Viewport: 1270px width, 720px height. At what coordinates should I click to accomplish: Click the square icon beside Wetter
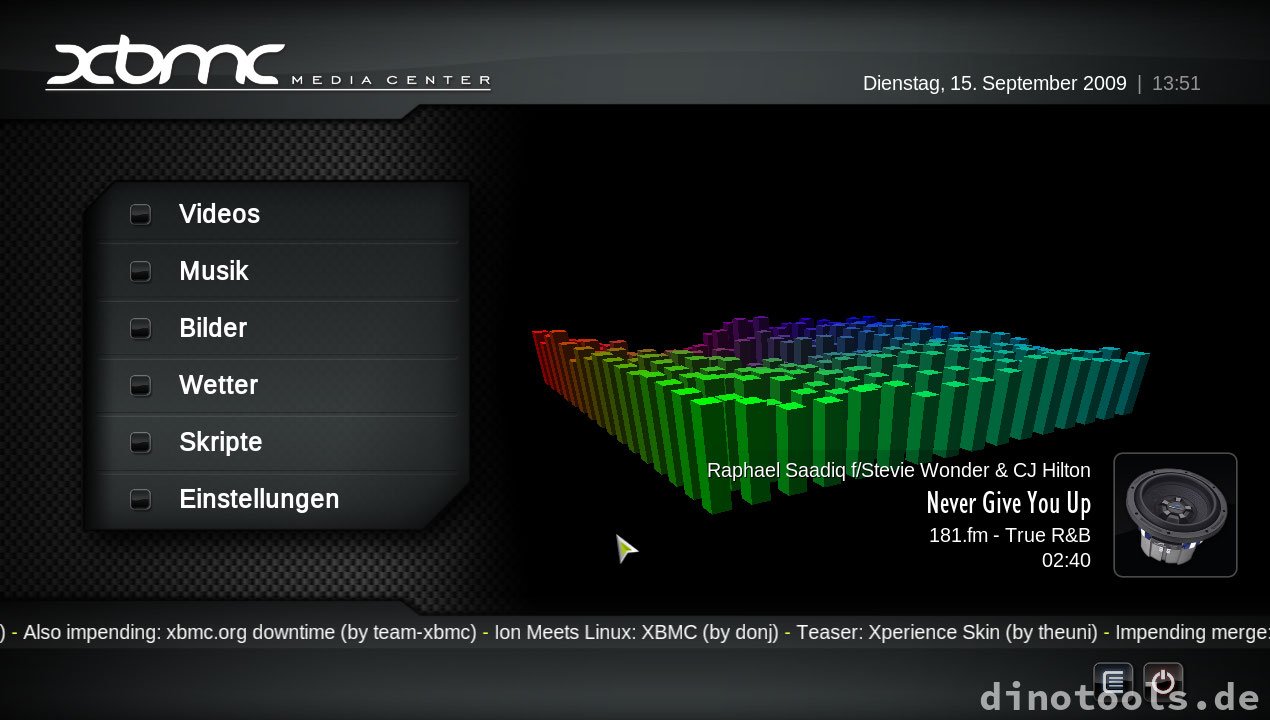tap(140, 385)
